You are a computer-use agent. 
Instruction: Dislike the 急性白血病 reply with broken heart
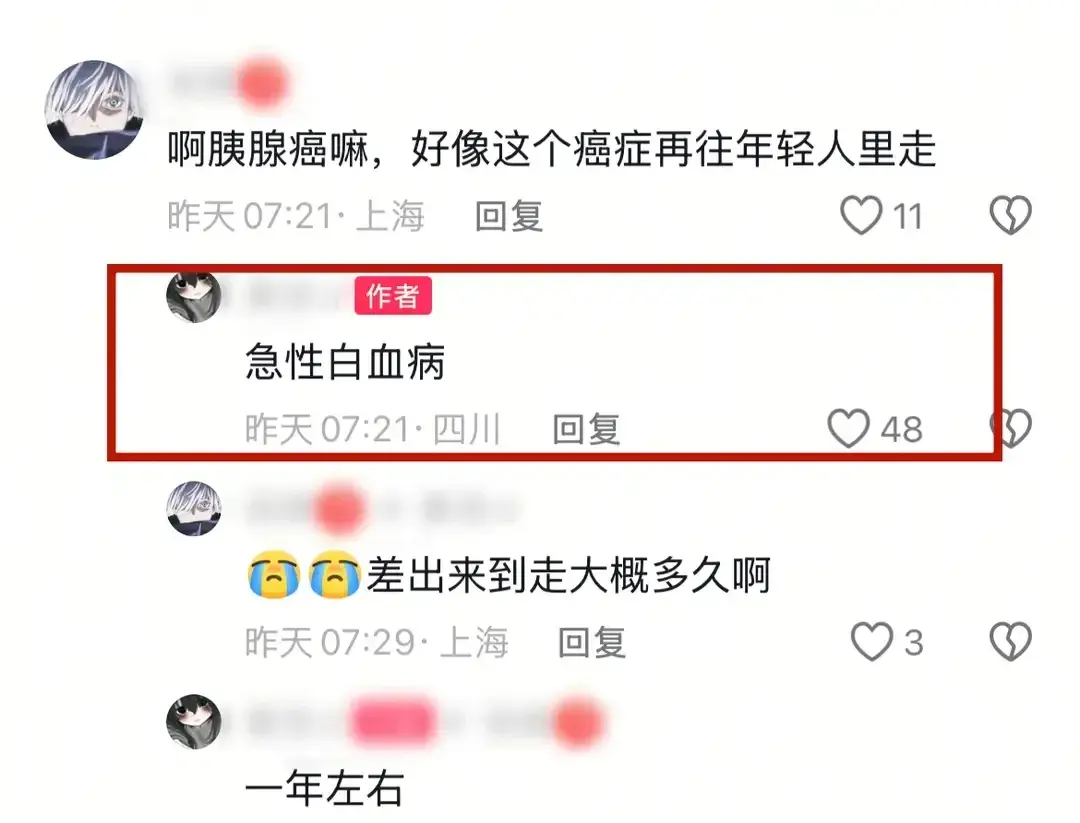pyautogui.click(x=1010, y=428)
